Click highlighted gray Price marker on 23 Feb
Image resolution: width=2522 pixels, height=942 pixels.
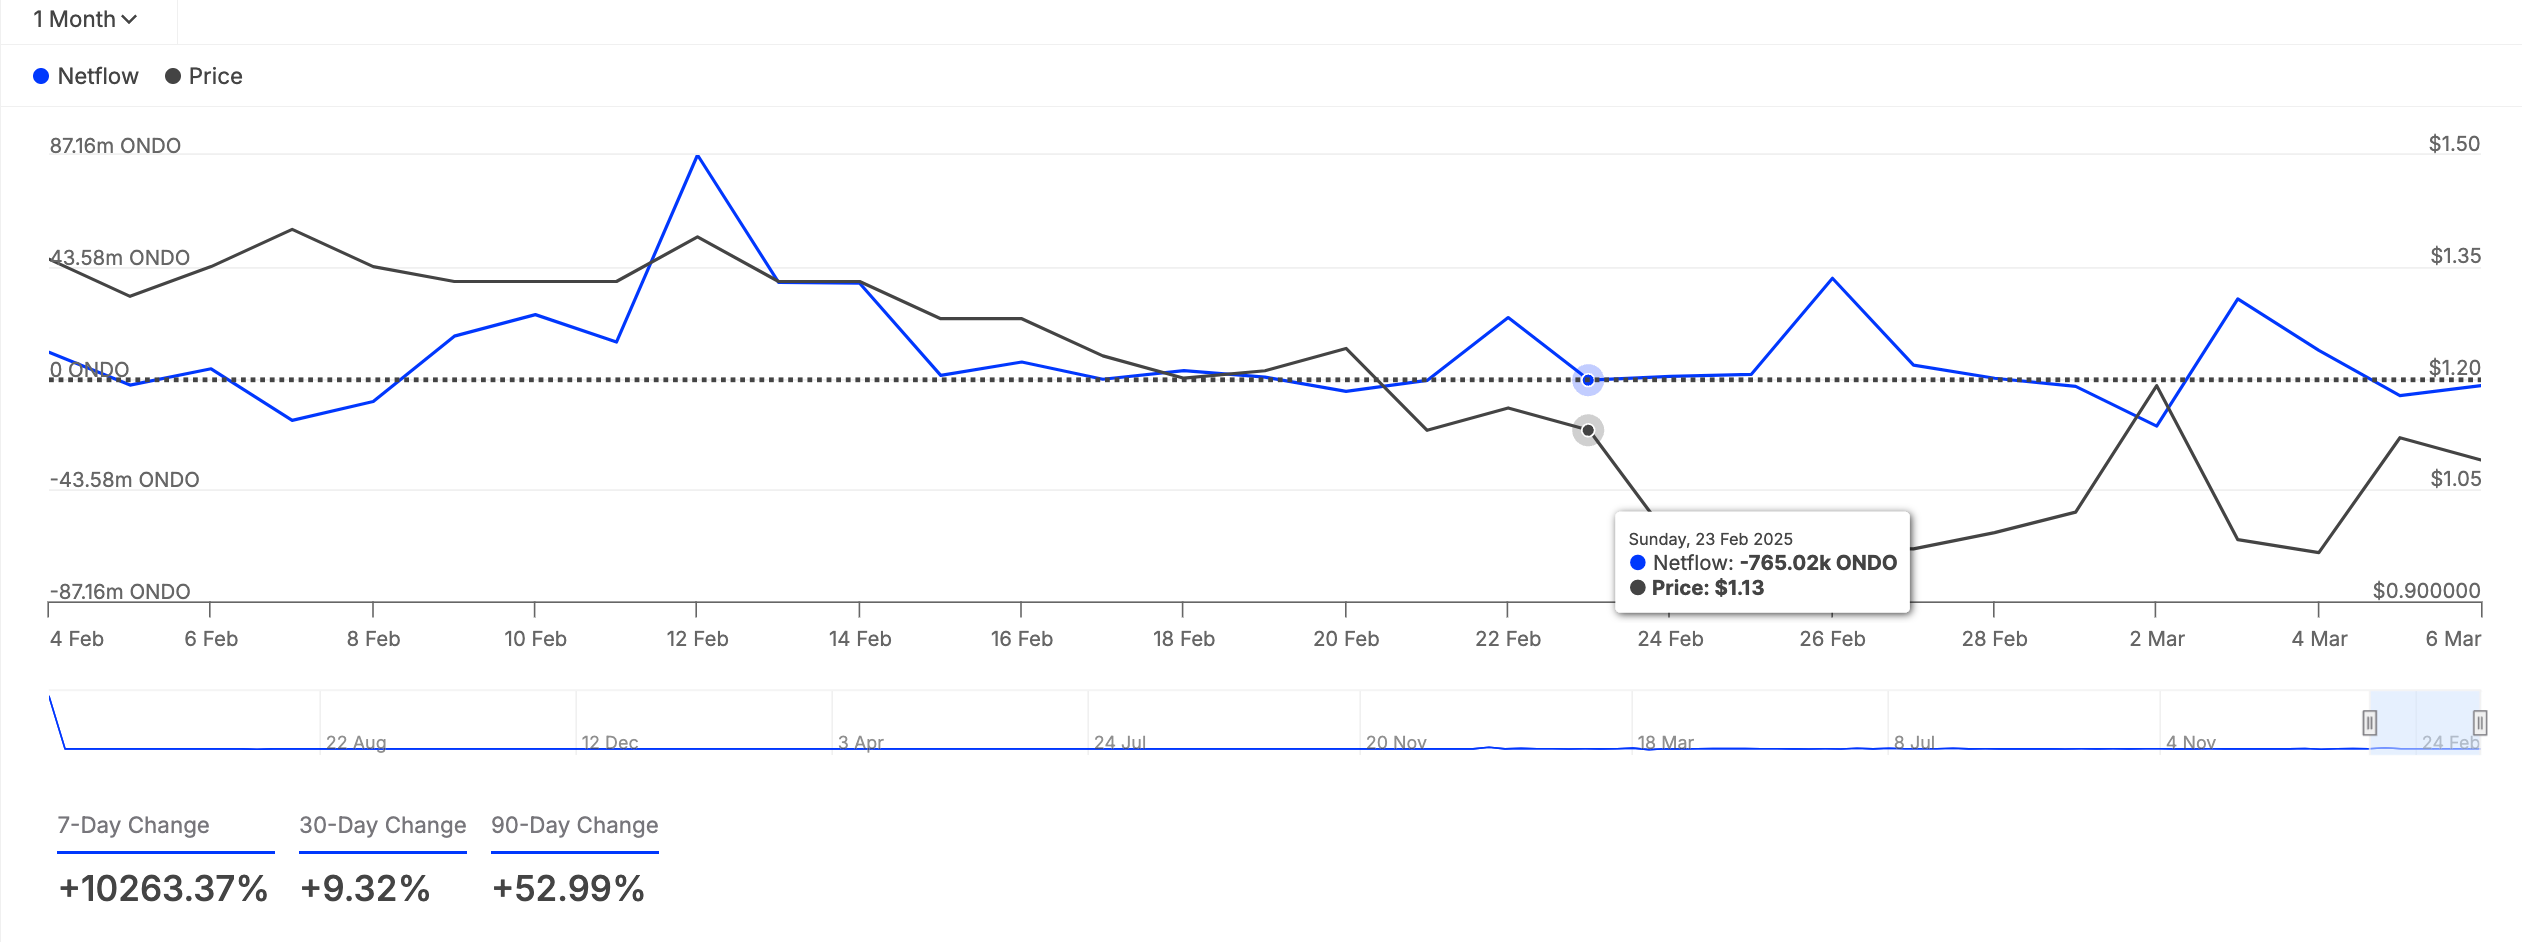tap(1588, 430)
